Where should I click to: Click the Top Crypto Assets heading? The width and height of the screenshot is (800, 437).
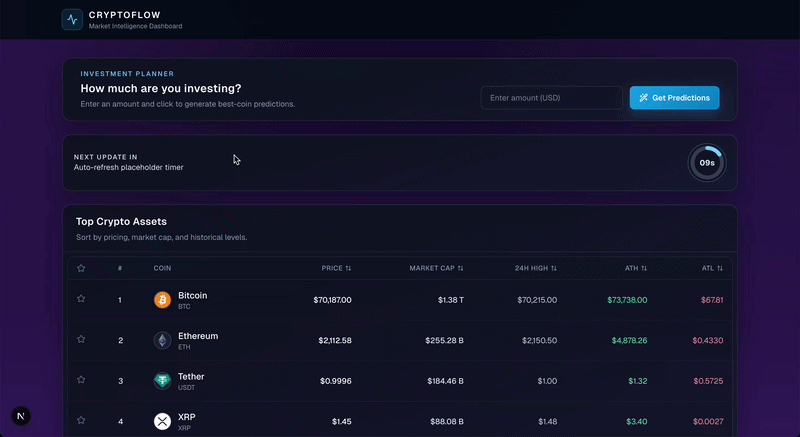click(x=121, y=221)
